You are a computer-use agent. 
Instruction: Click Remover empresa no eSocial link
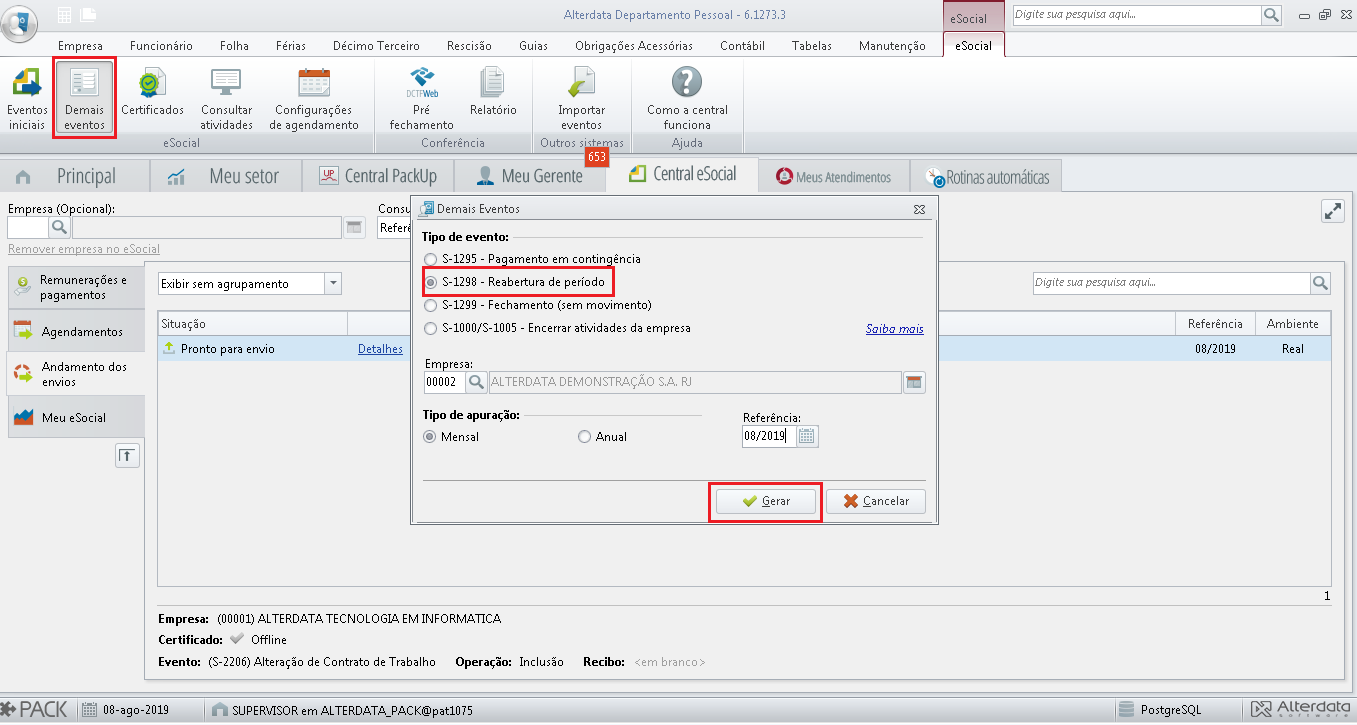point(84,249)
